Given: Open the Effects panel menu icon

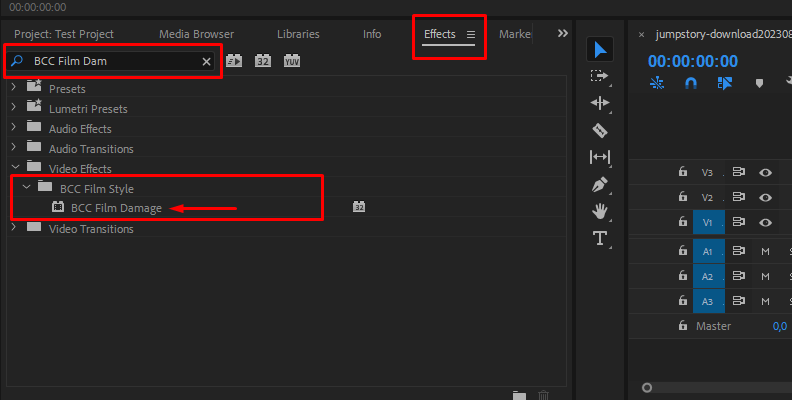Looking at the screenshot, I should 471,34.
